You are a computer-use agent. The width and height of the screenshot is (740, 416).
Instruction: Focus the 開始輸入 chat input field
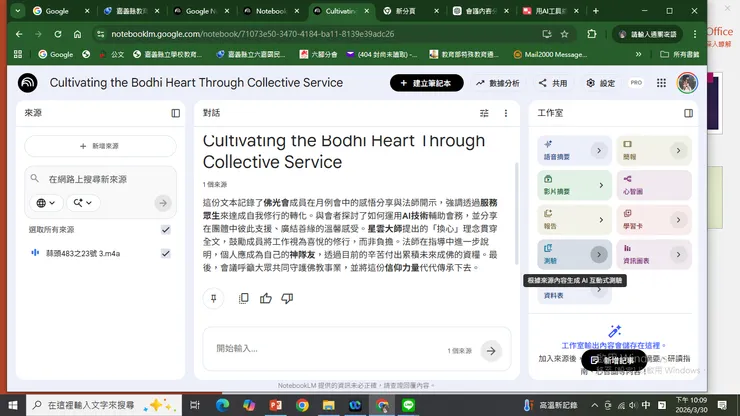326,348
